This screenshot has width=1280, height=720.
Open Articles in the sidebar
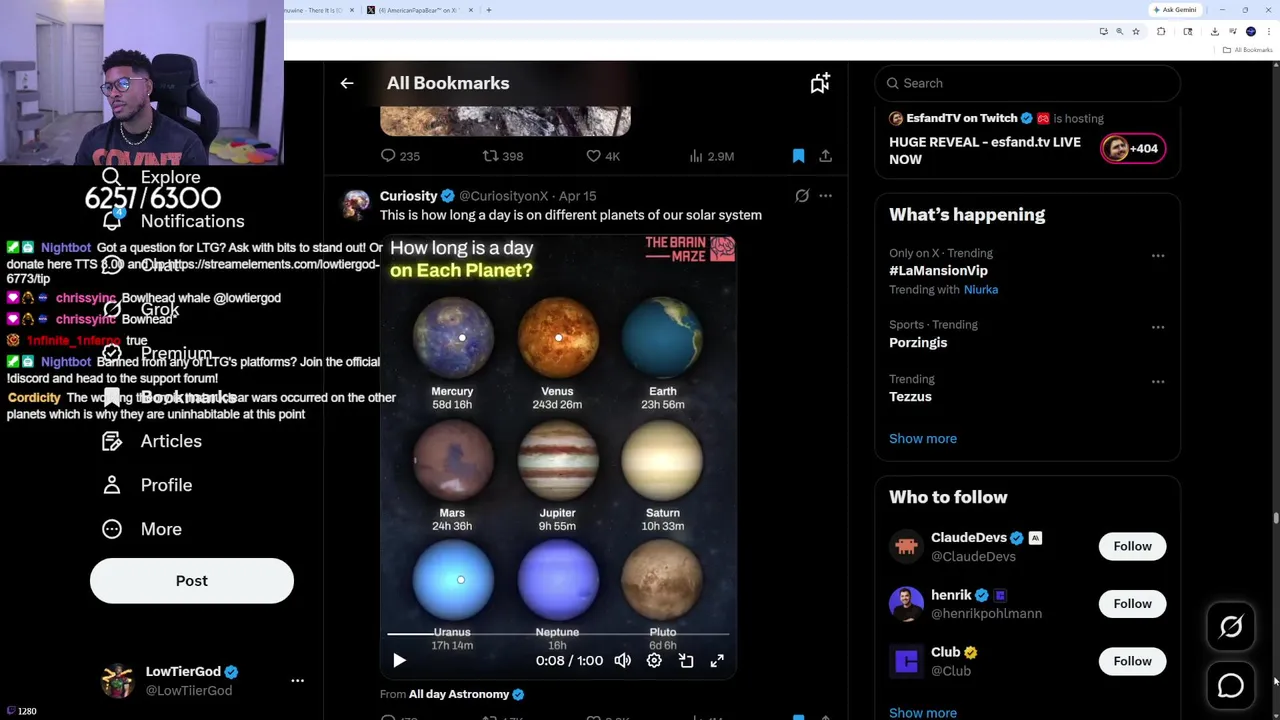(152, 441)
